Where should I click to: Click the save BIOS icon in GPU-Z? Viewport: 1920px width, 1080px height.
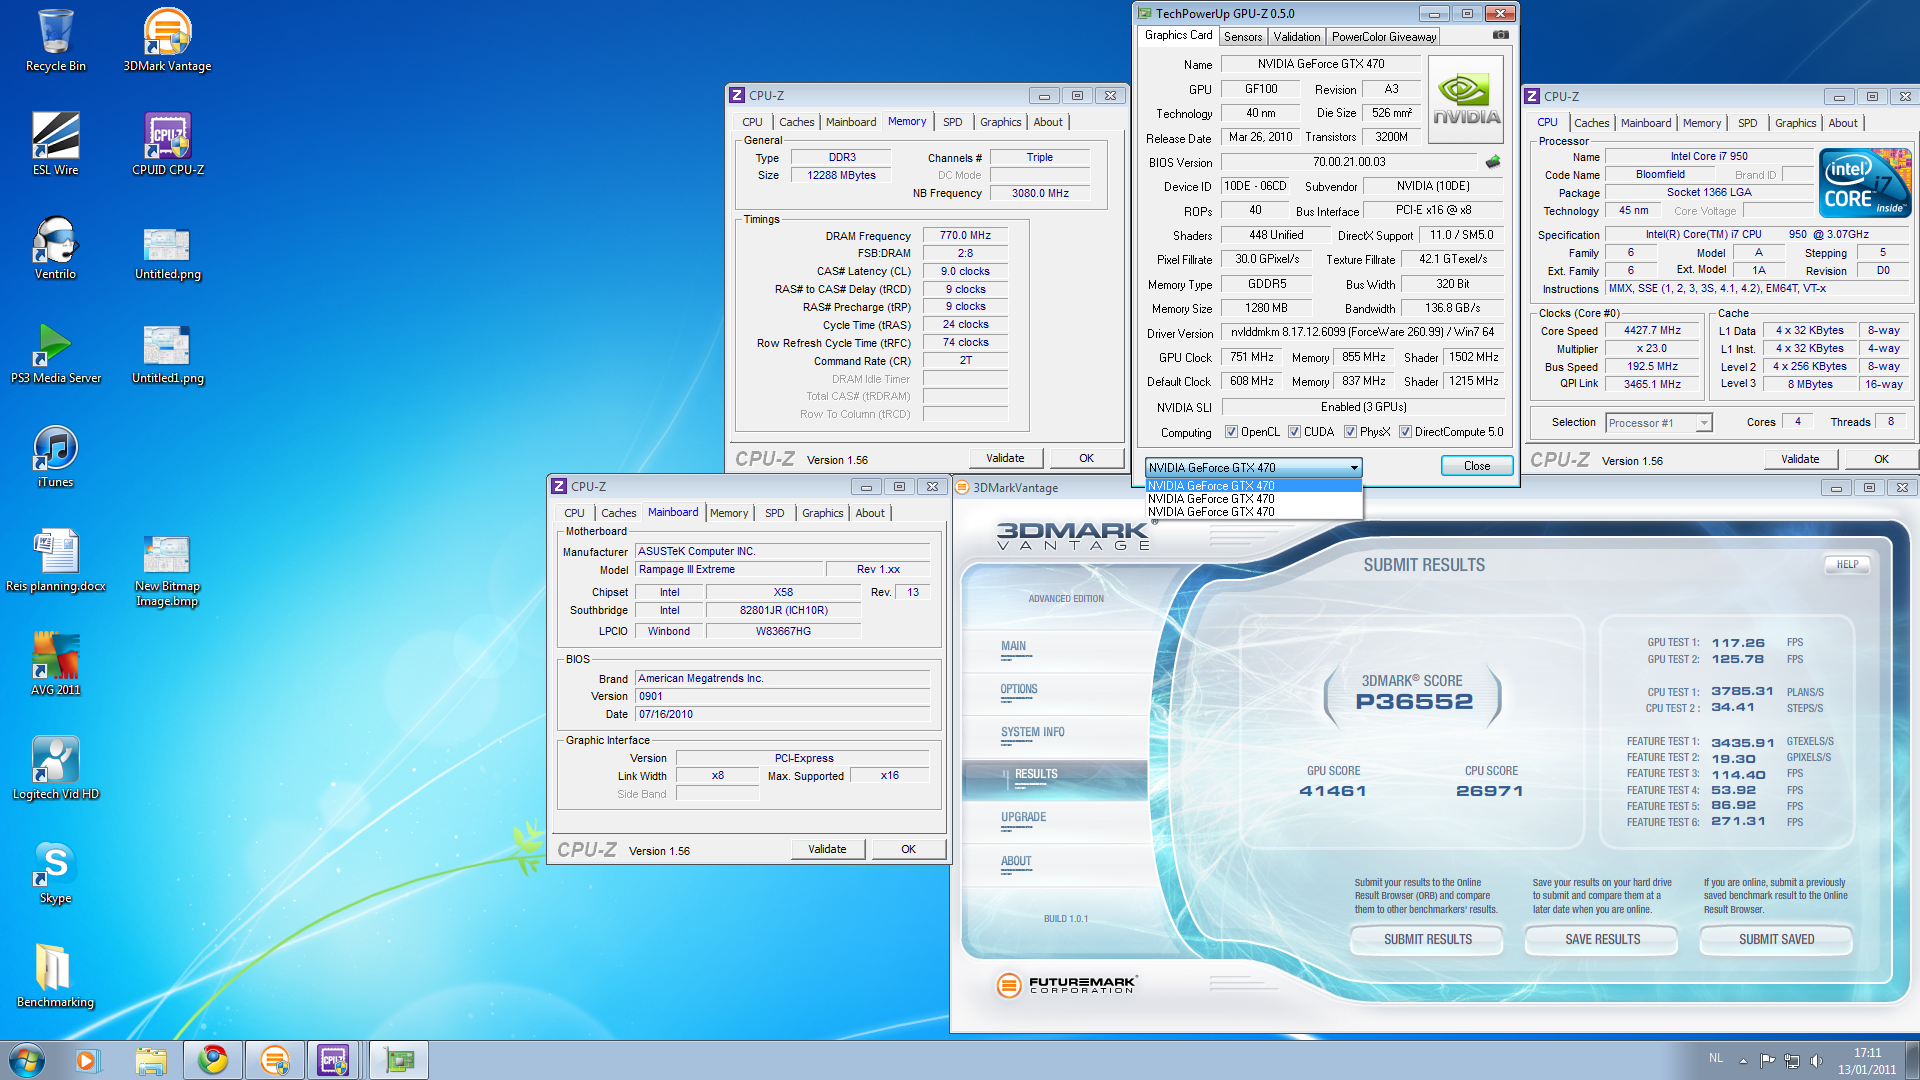1493,162
